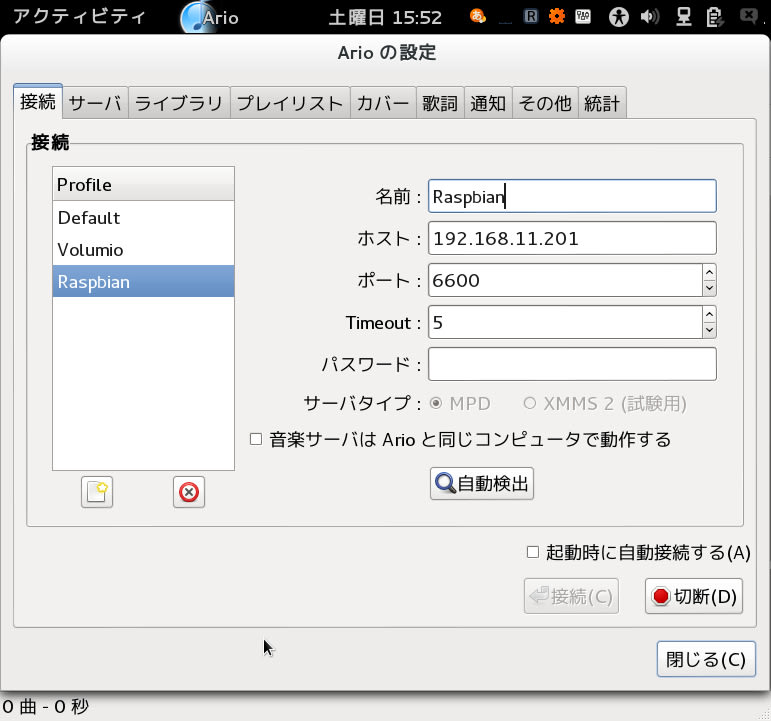
Task: Switch to the カバー tab
Action: pos(383,103)
